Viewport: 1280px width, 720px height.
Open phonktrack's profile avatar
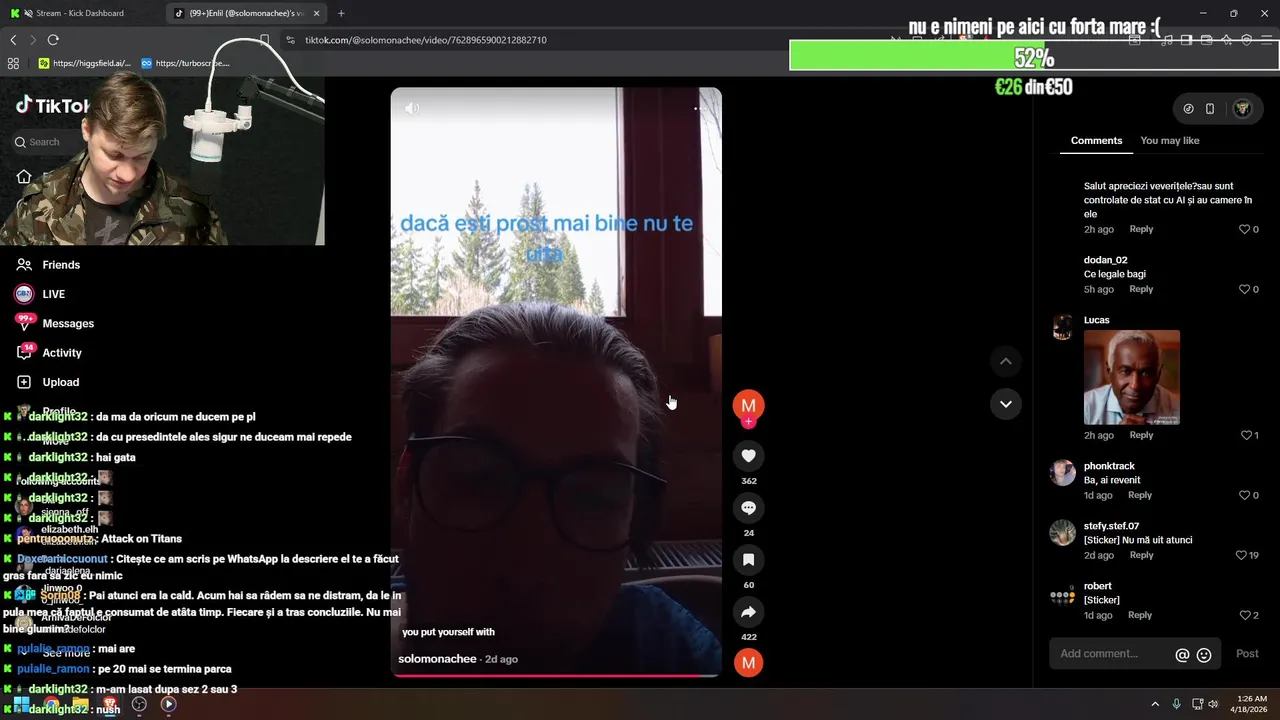click(x=1063, y=473)
